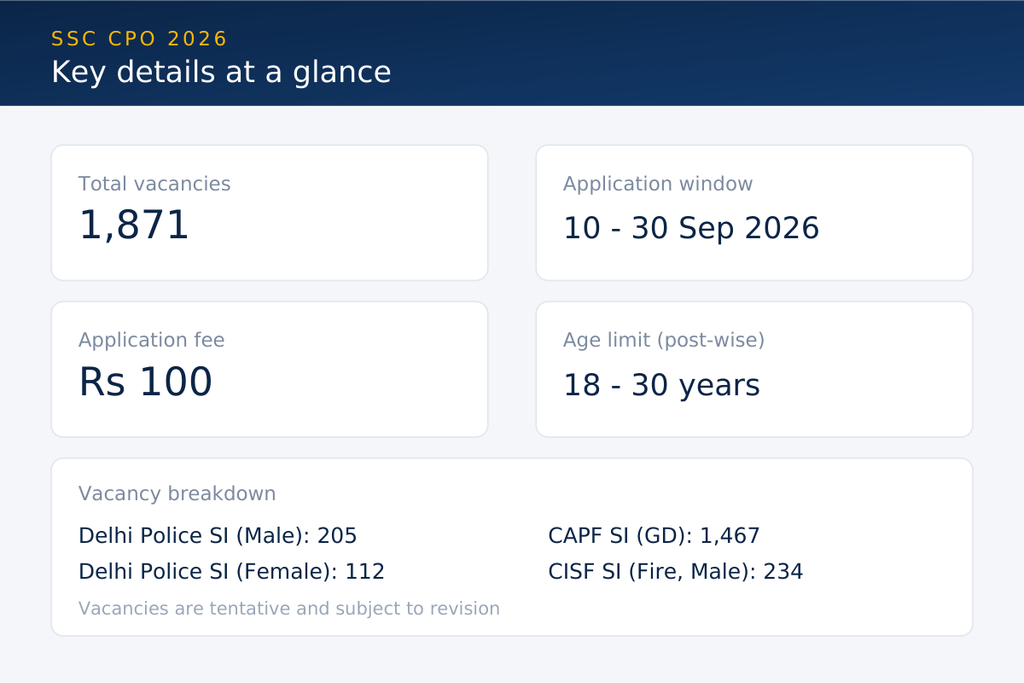
Task: Click the CISF SI (Fire, Male): 234 entry
Action: click(675, 572)
